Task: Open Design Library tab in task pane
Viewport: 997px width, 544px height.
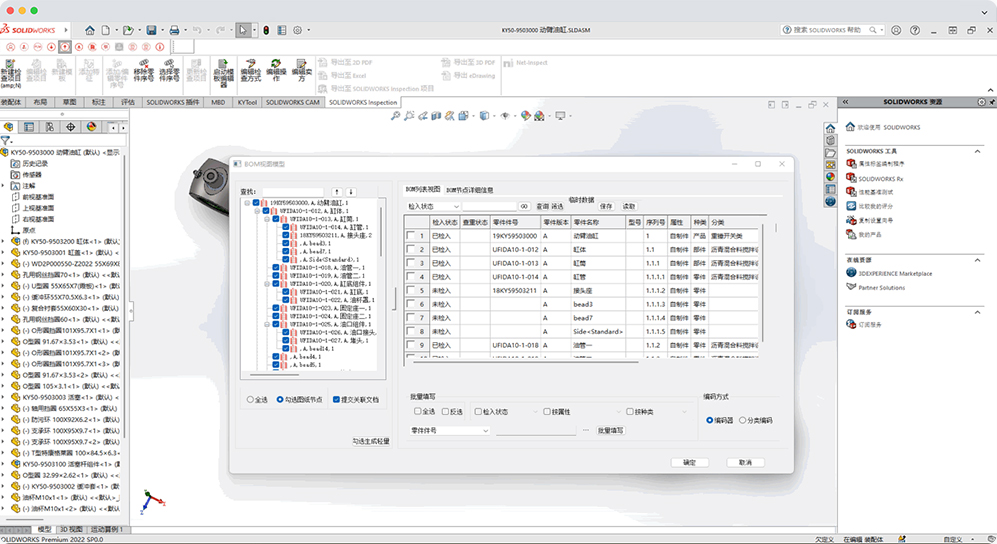Action: coord(830,140)
